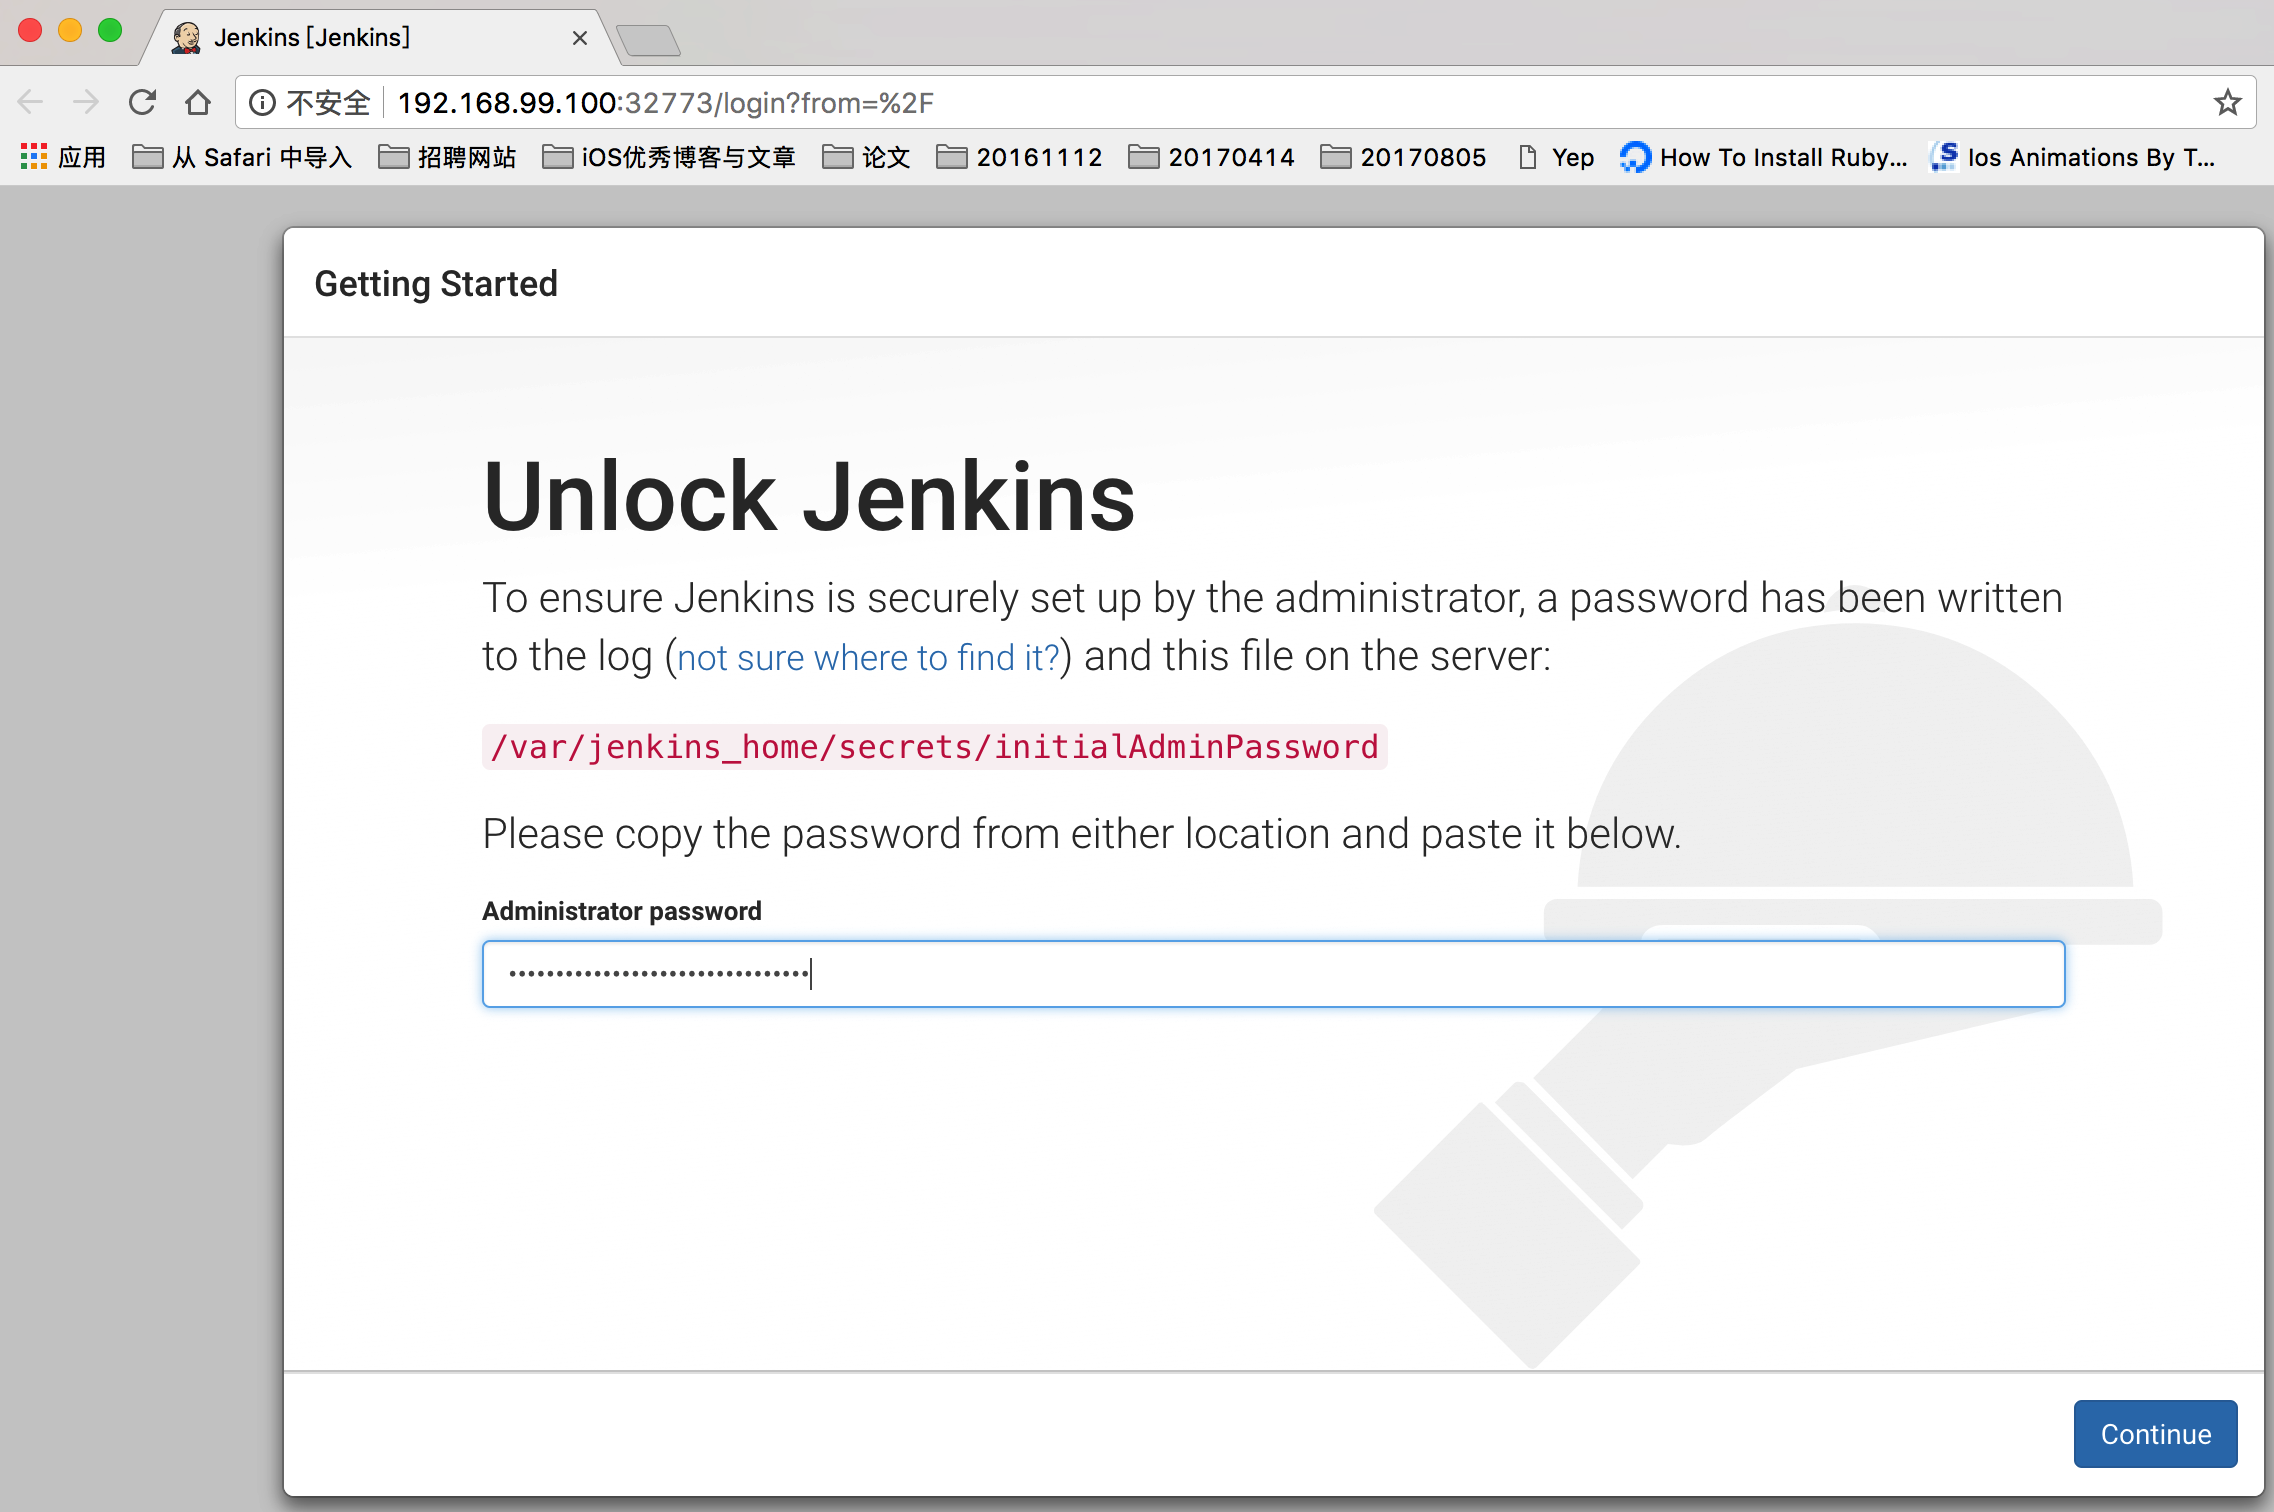Go to the browser home page
This screenshot has width=2274, height=1512.
click(198, 102)
